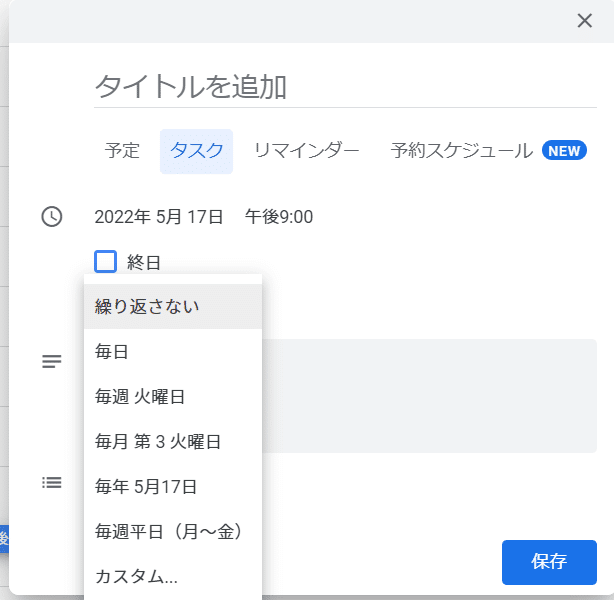This screenshot has width=614, height=600.
Task: Click the NEW badge
Action: click(564, 151)
